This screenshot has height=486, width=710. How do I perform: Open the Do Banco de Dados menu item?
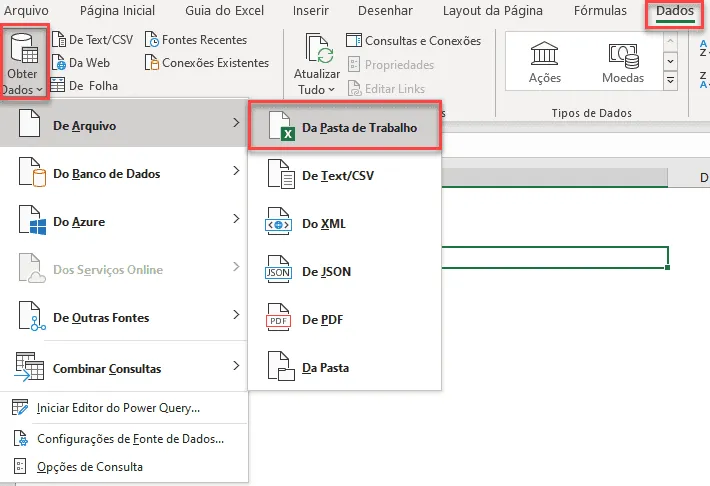point(123,173)
